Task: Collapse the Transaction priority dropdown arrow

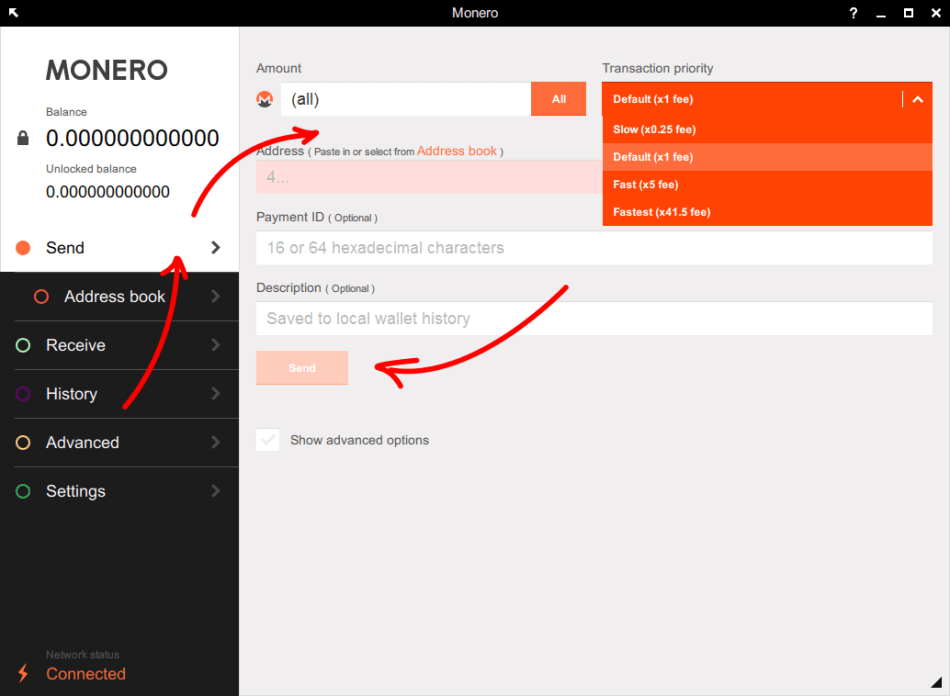Action: [x=918, y=99]
